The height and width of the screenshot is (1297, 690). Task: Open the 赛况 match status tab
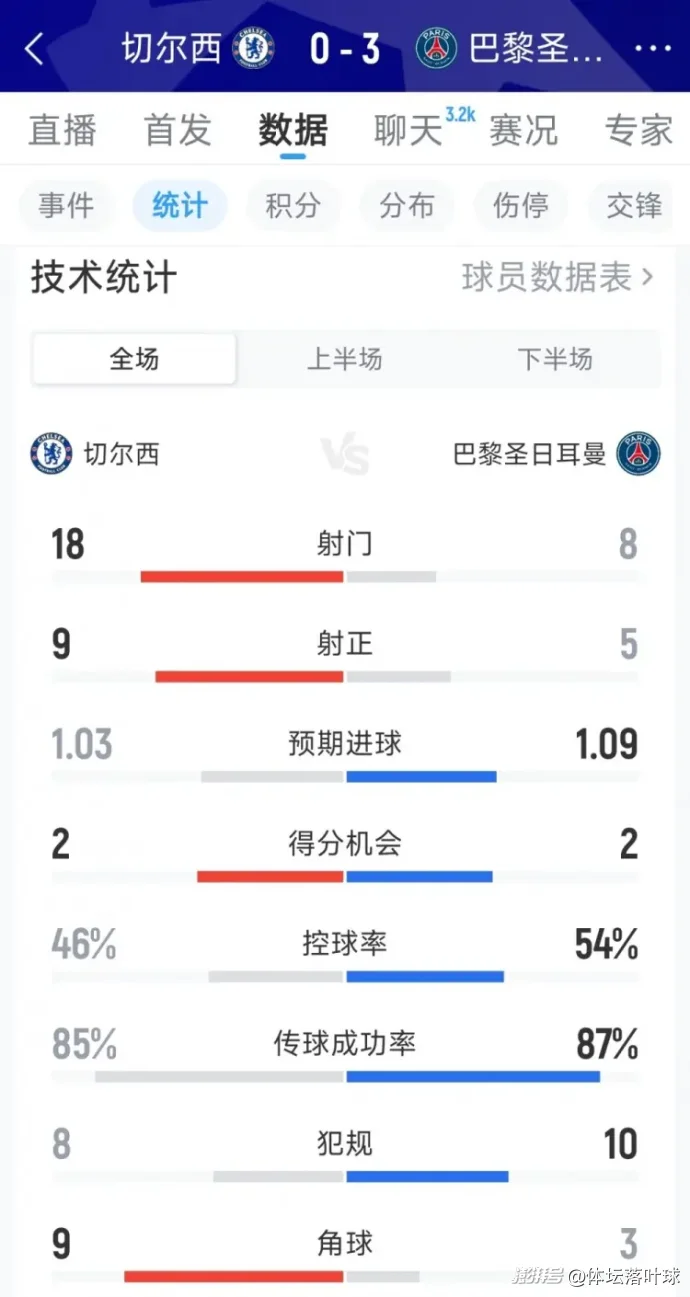(x=523, y=130)
